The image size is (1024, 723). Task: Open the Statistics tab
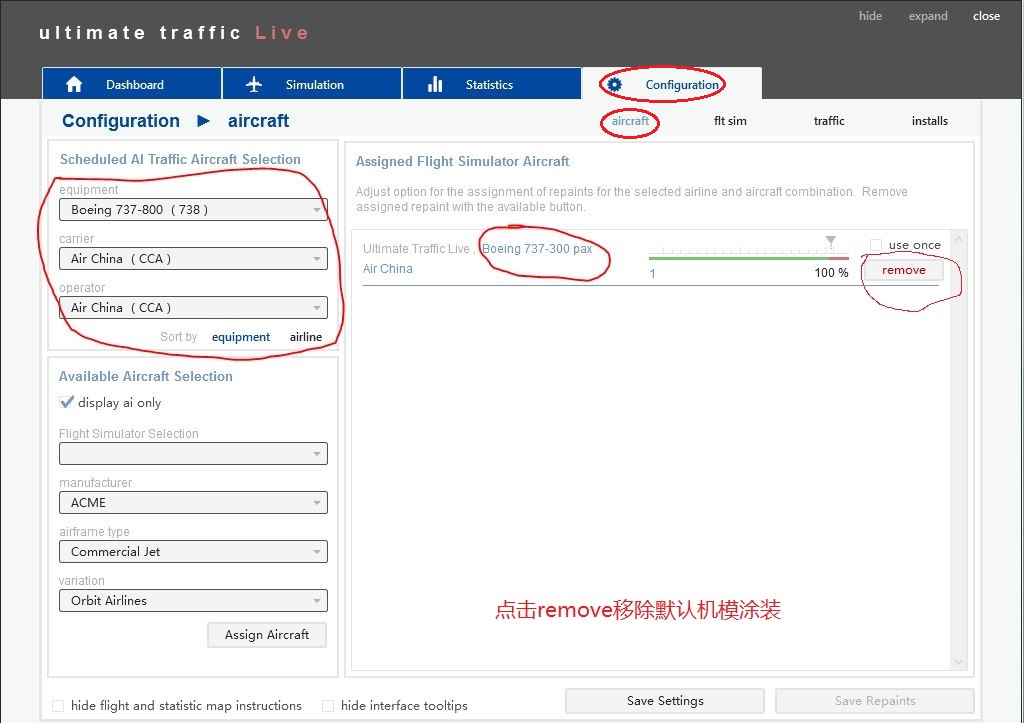tap(492, 84)
